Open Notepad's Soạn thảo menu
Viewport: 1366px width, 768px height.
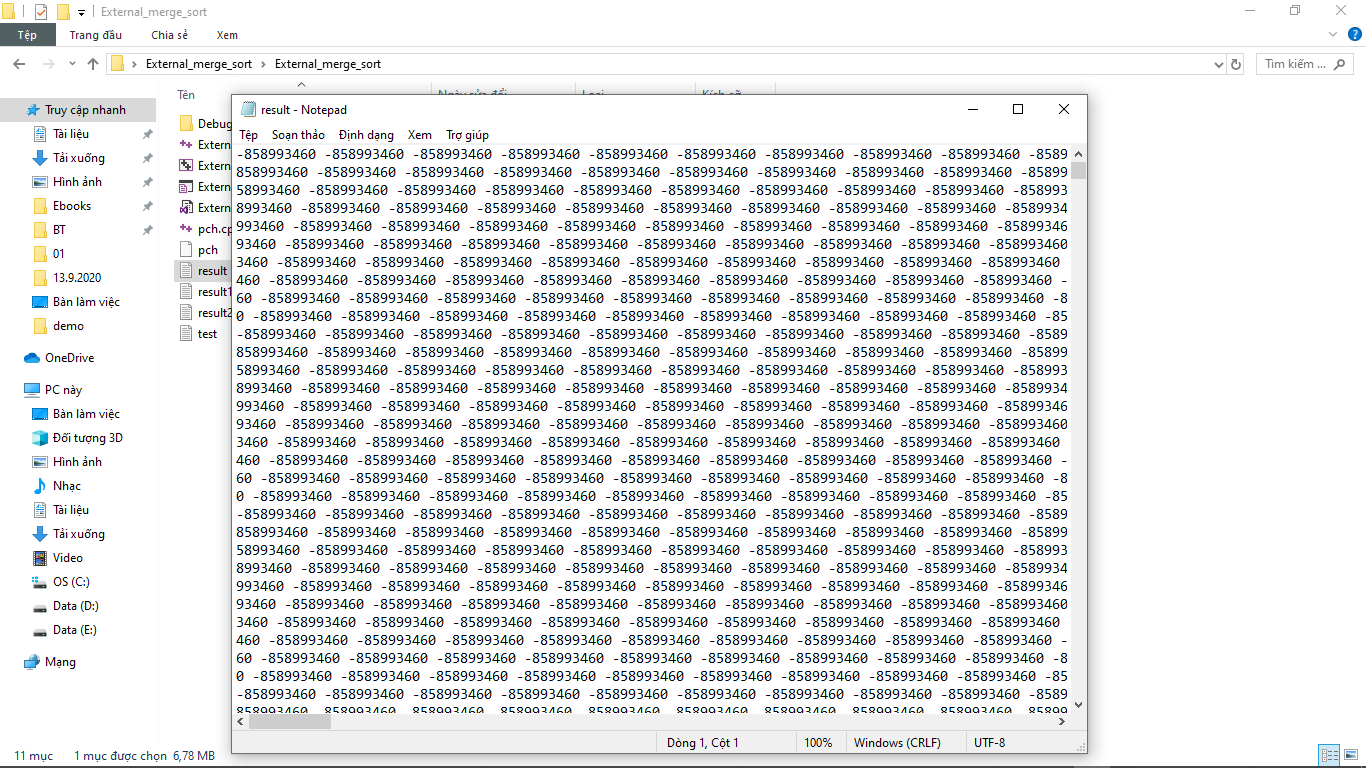coord(298,135)
